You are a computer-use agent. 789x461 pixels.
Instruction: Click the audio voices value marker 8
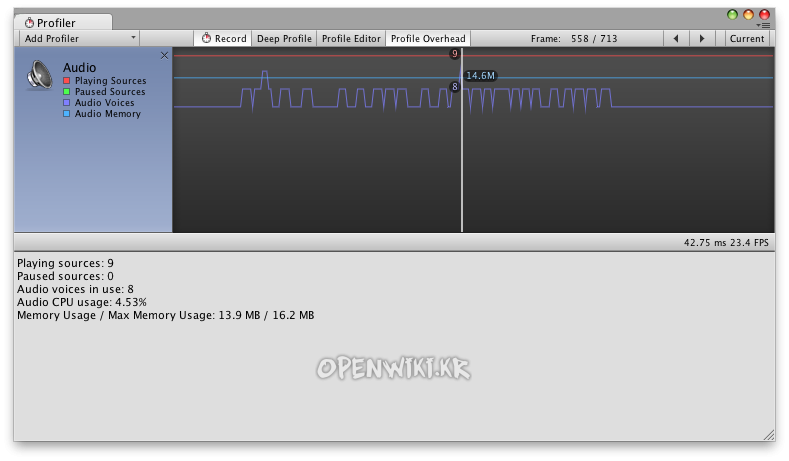coord(454,87)
